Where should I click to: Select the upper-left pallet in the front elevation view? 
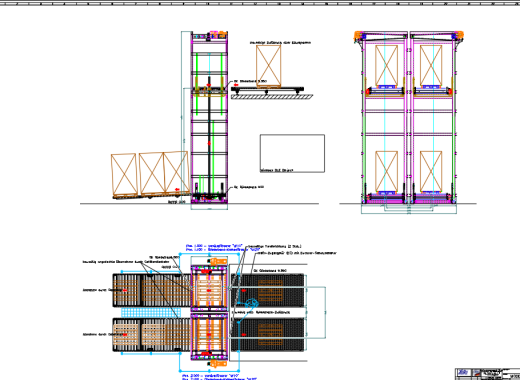[387, 66]
